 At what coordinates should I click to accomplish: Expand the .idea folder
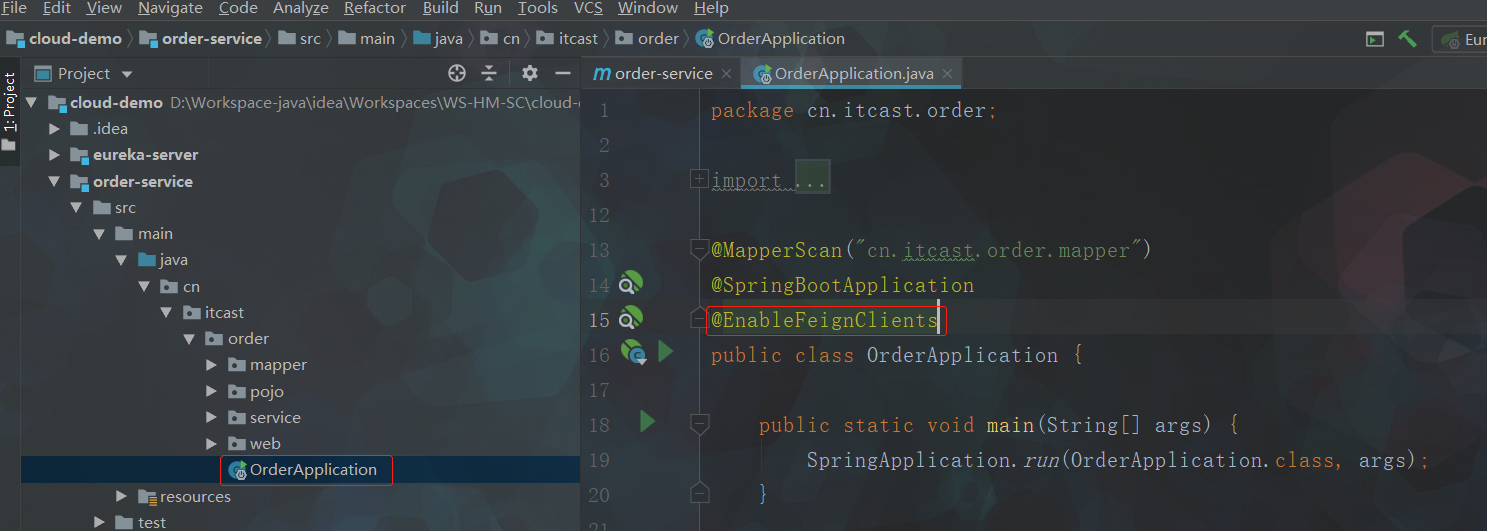point(54,128)
